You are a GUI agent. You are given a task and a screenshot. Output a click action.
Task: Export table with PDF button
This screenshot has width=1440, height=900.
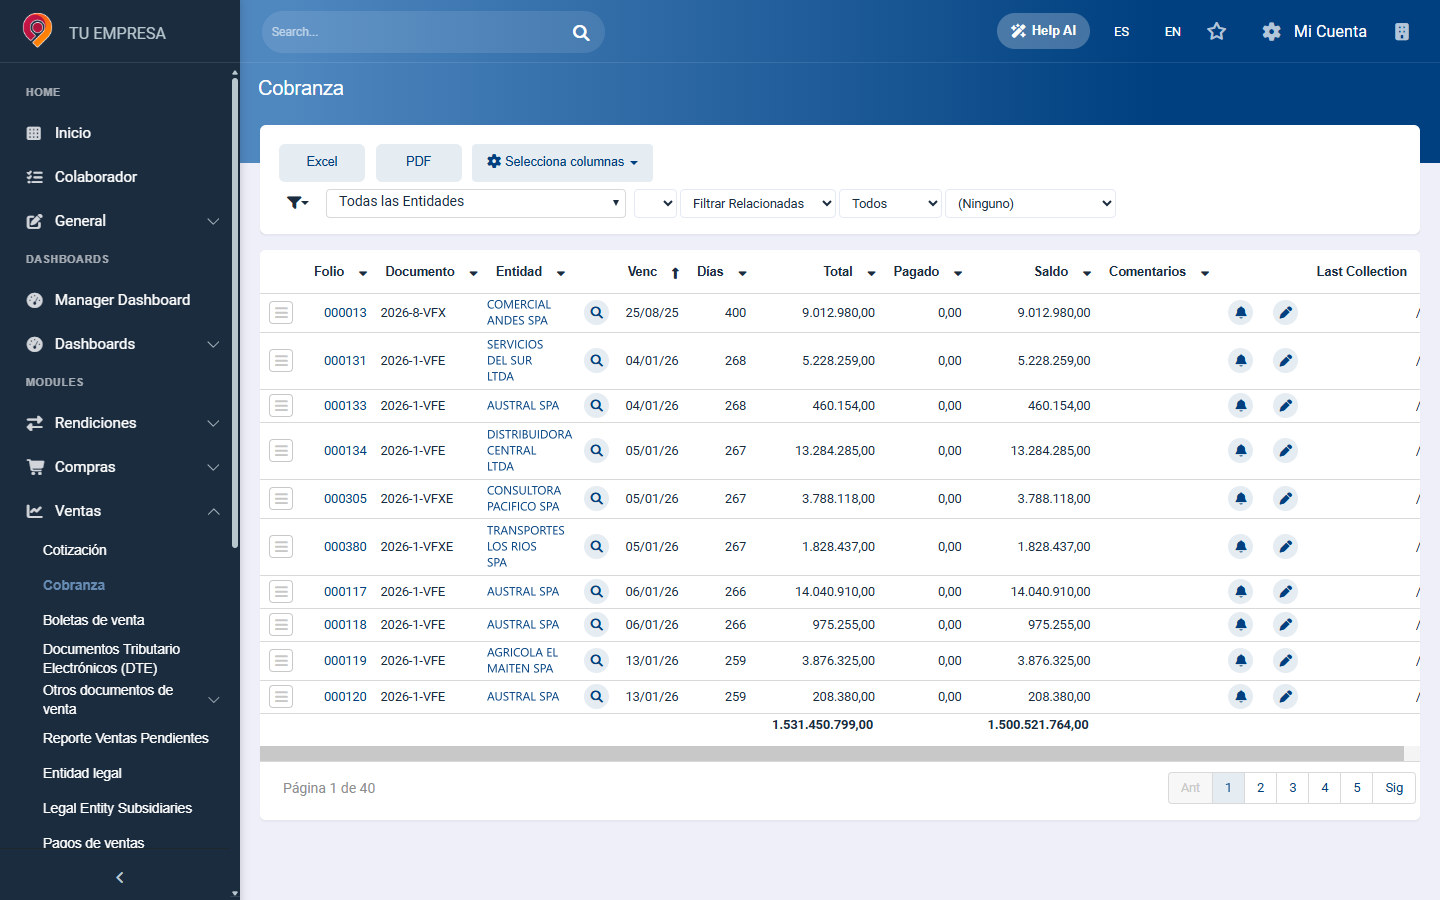coord(418,162)
